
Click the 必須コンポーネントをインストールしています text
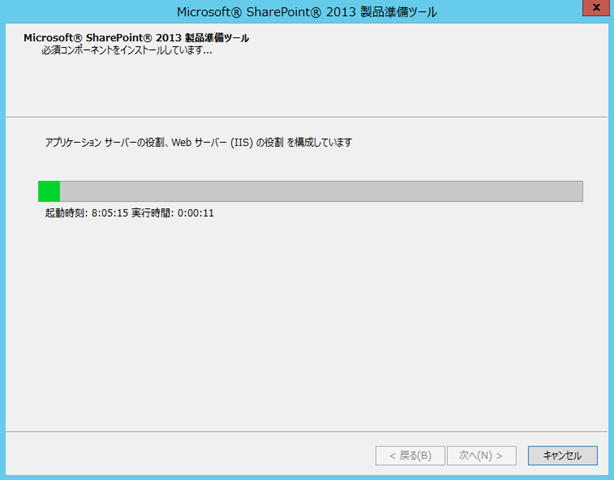[x=127, y=51]
